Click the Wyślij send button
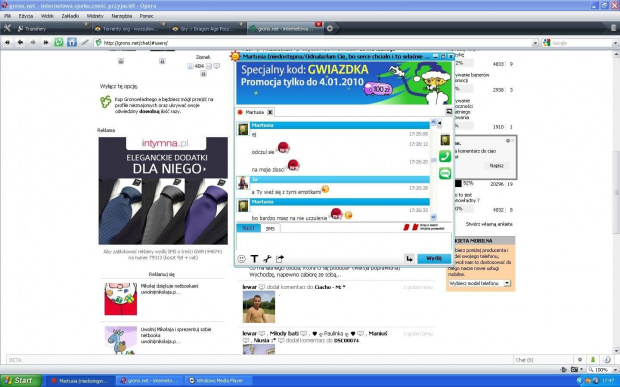The width and height of the screenshot is (620, 387). tap(434, 259)
